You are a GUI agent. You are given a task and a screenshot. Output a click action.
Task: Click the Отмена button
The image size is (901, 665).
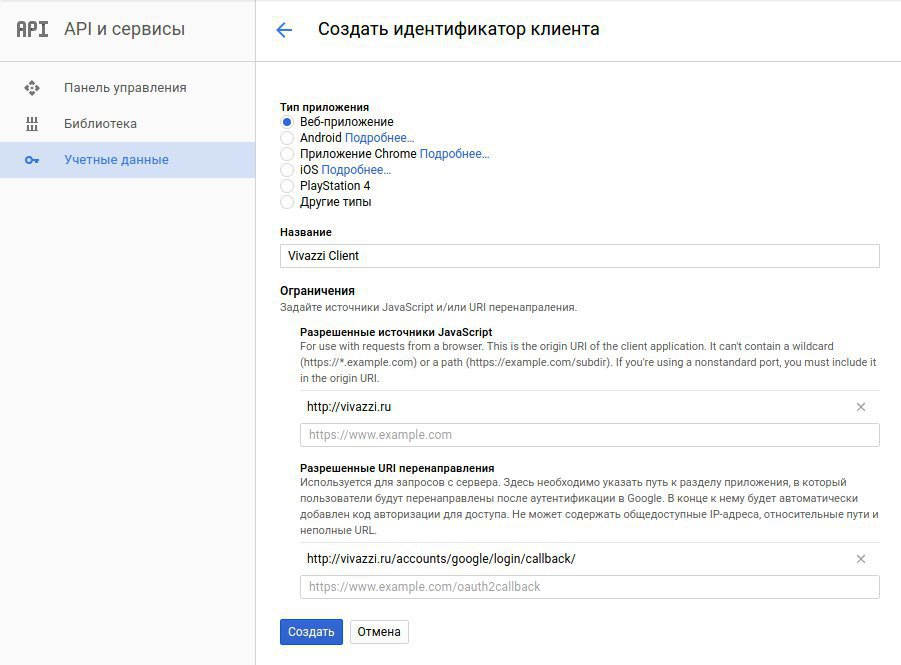coord(379,632)
